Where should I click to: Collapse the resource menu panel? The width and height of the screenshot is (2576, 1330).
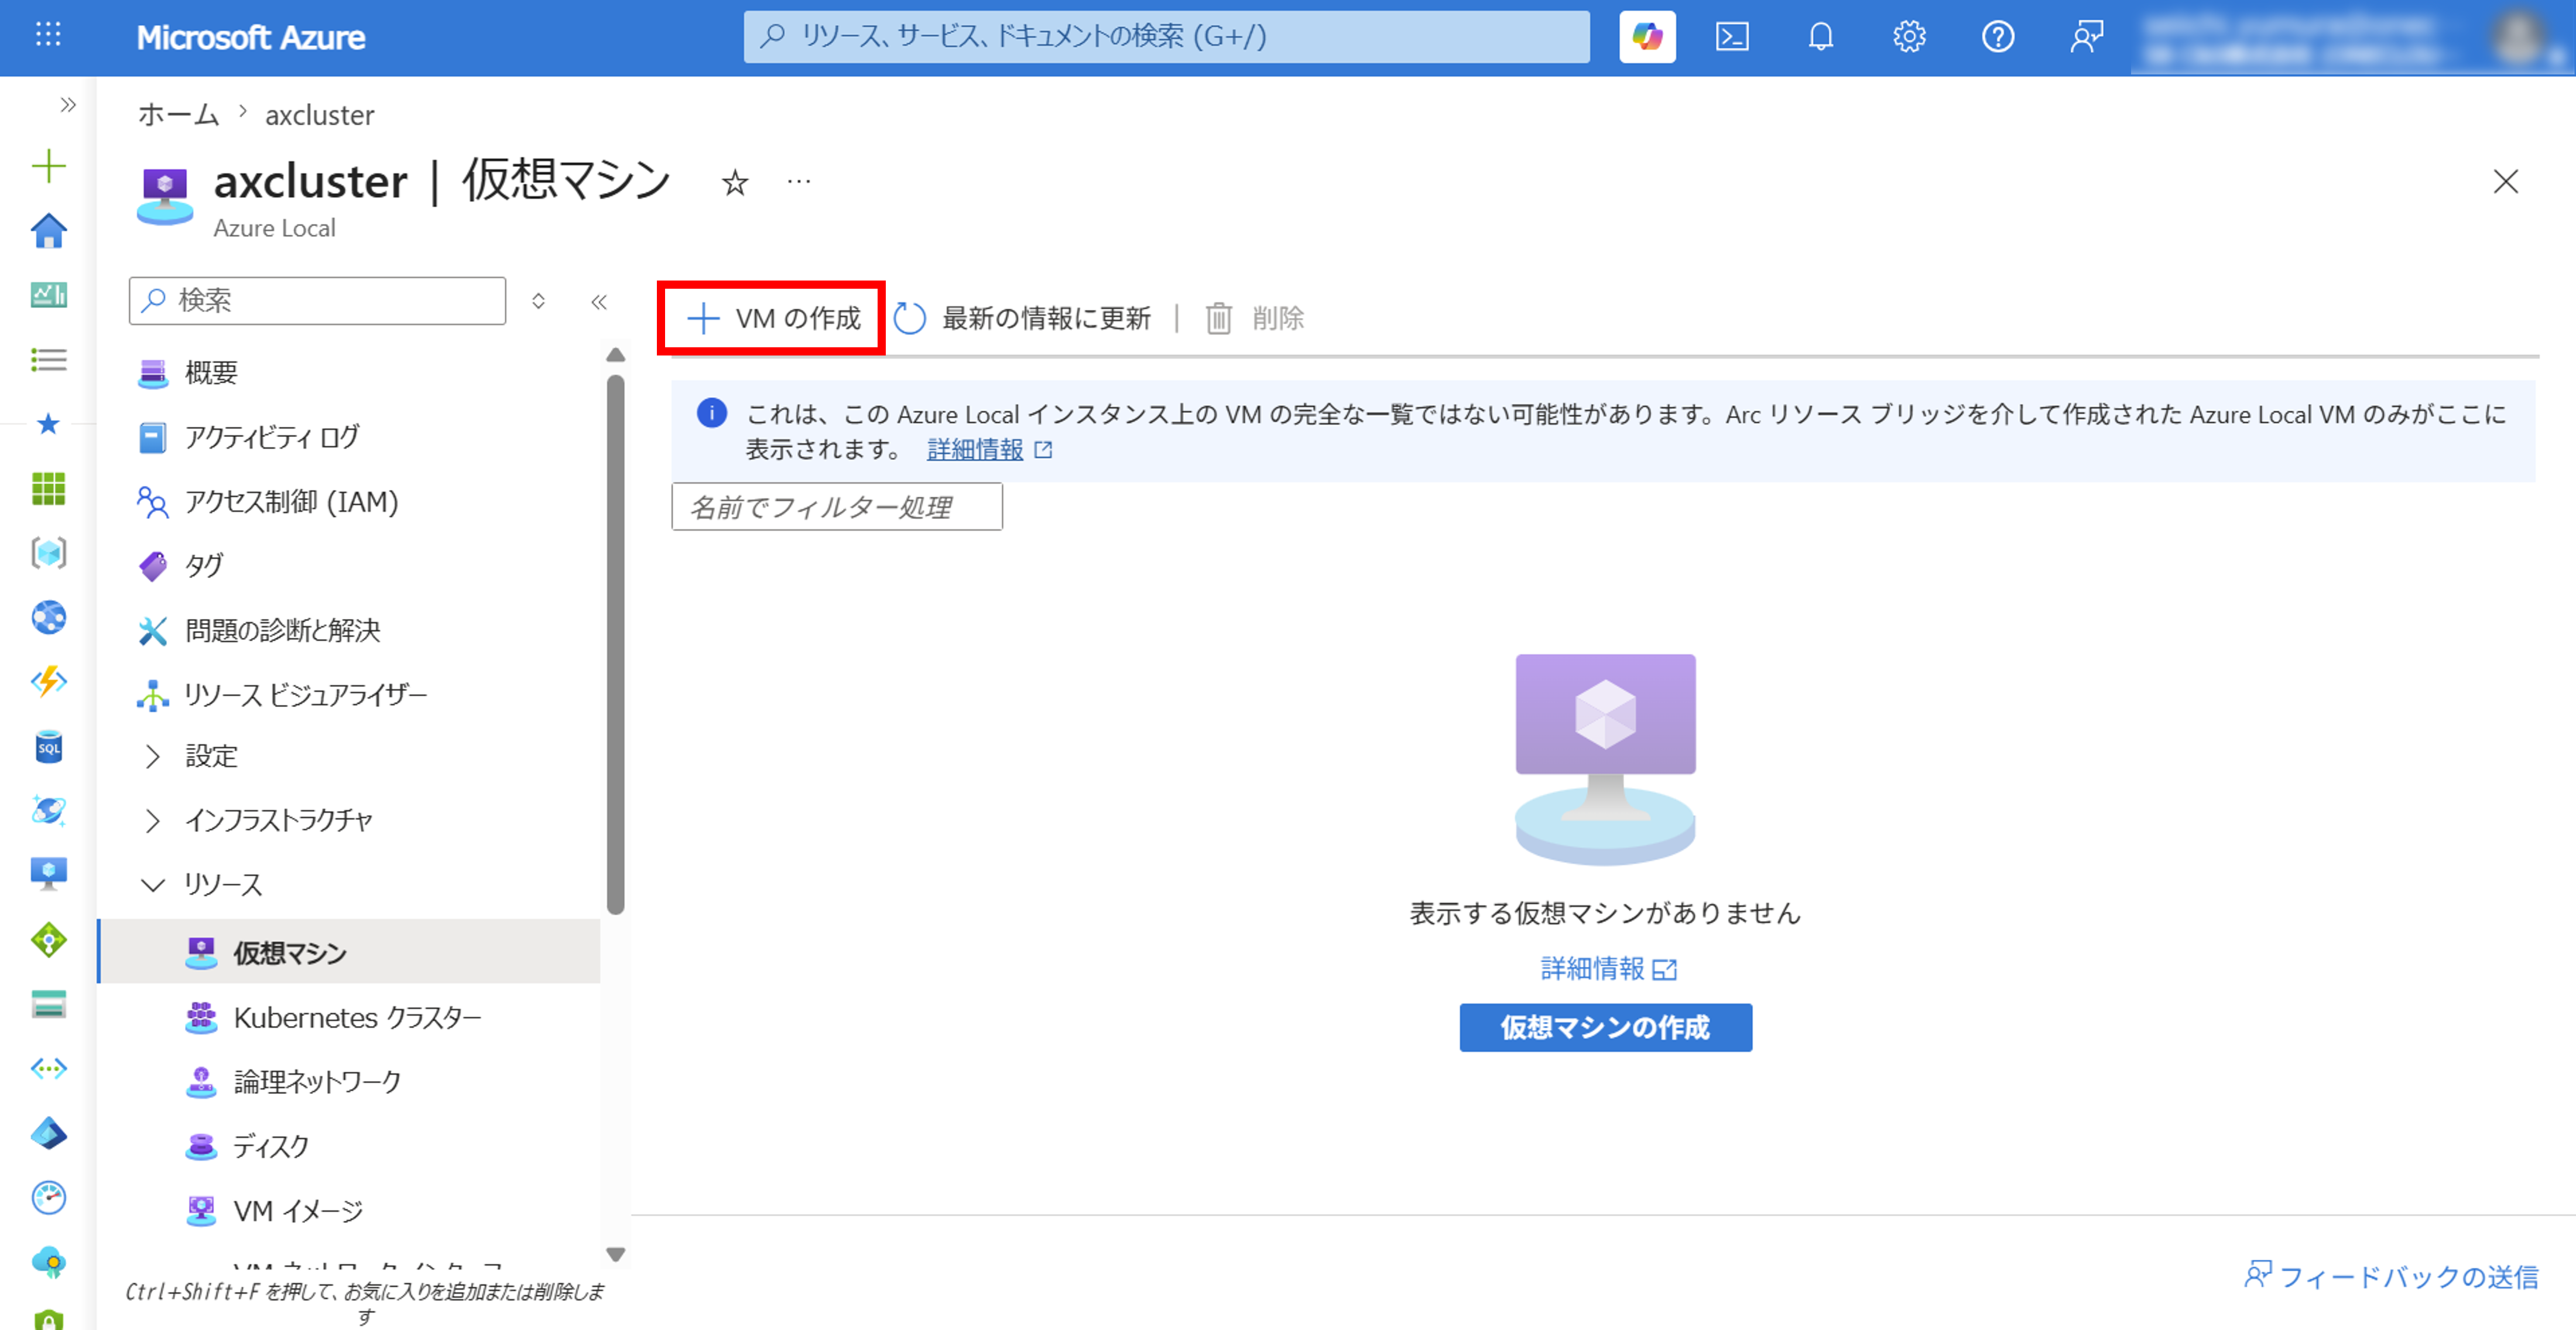(x=598, y=301)
